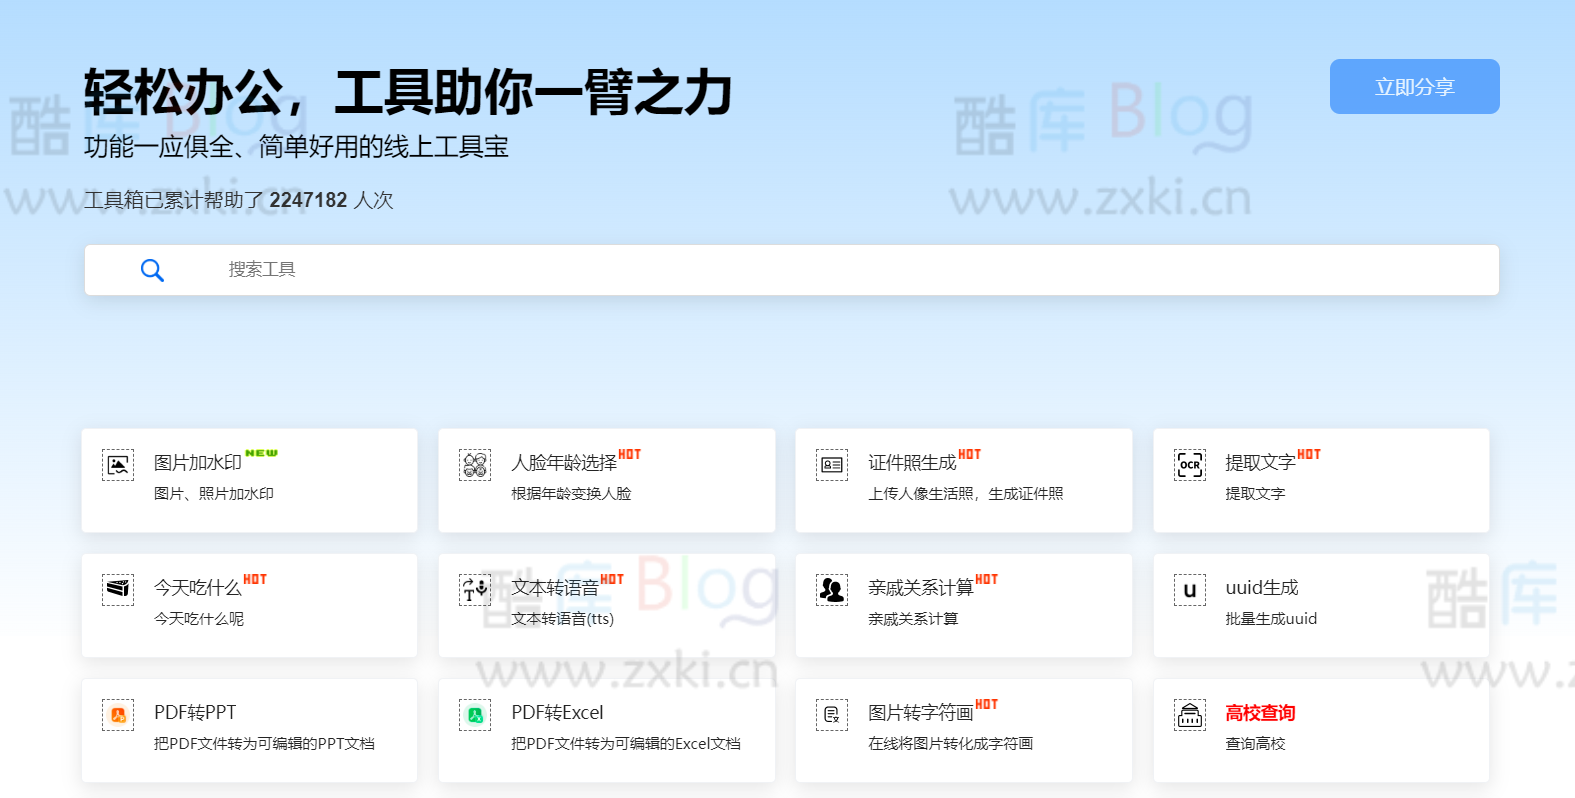
Task: Click the 立即分享 share button
Action: [1414, 87]
